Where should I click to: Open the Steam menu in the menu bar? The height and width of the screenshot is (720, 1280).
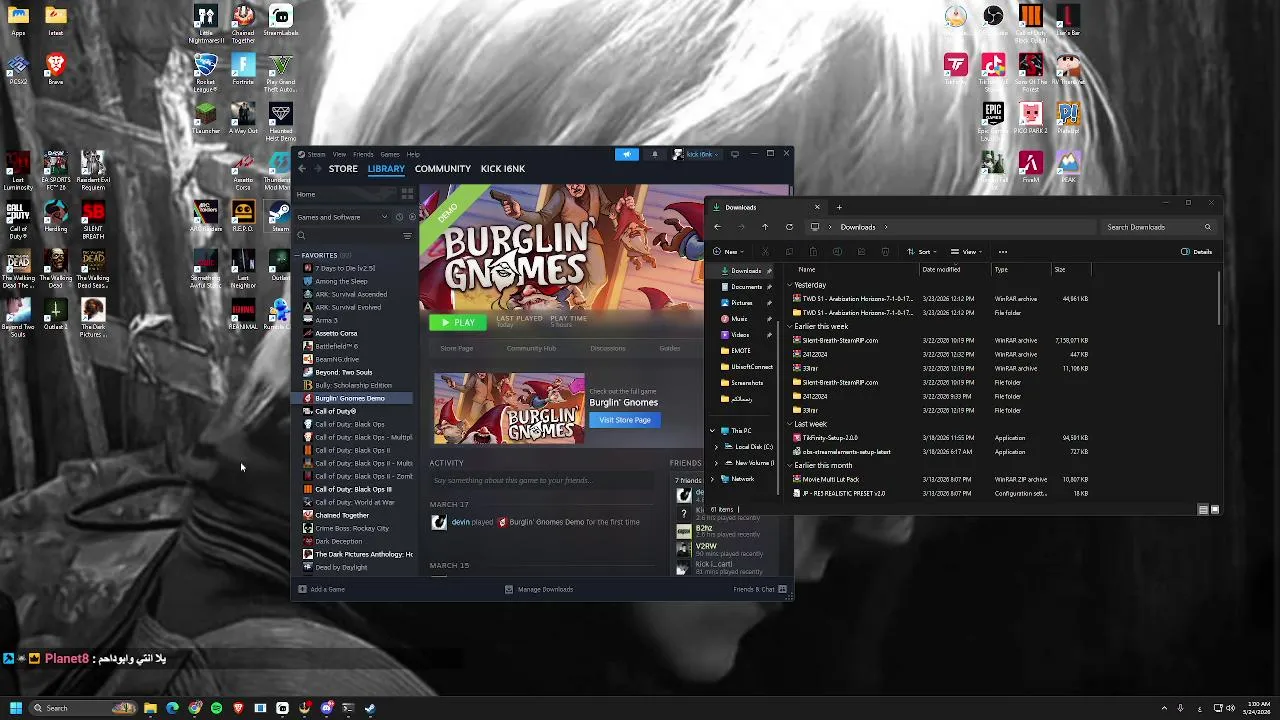pos(316,154)
